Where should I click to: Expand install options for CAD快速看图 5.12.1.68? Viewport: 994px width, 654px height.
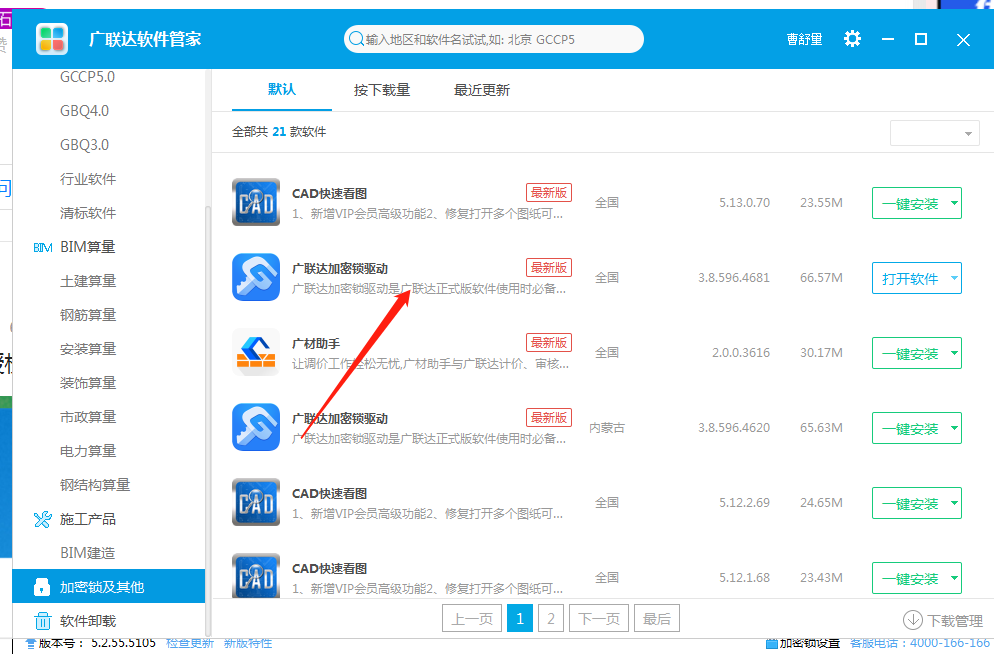(954, 578)
